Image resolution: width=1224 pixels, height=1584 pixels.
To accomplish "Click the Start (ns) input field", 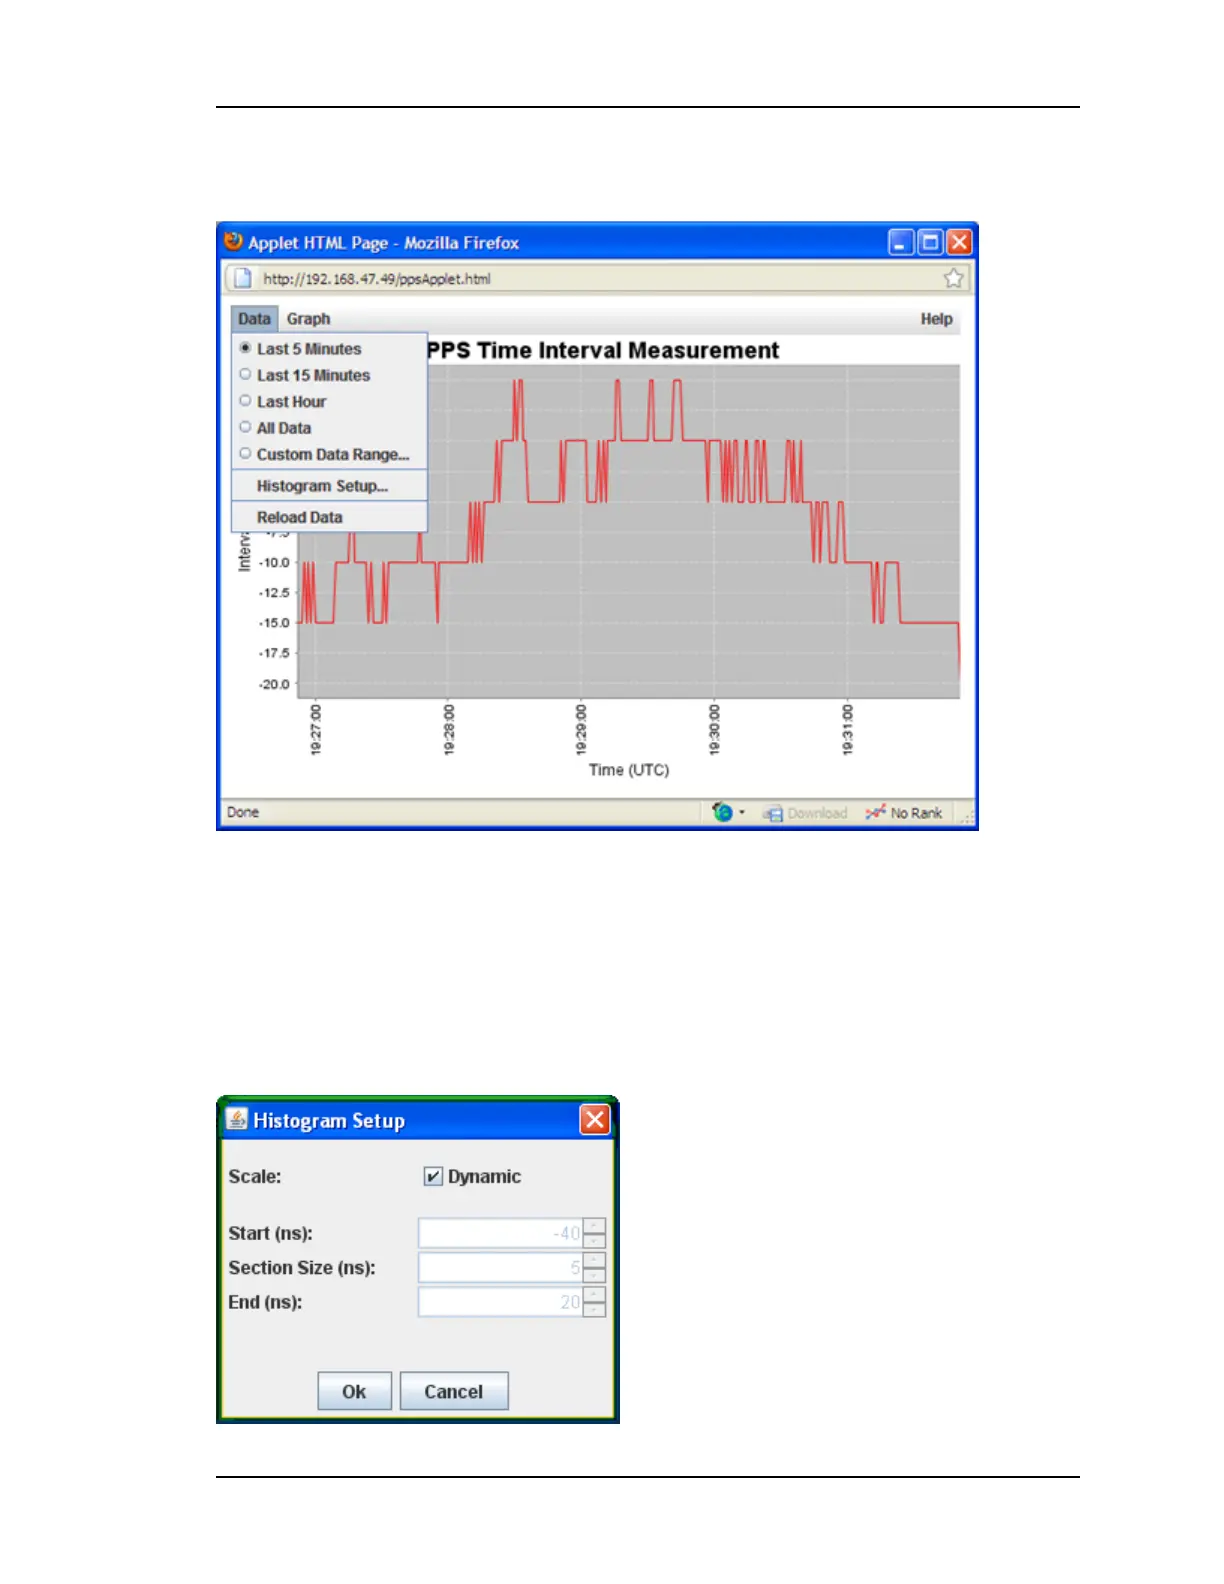I will (501, 1233).
